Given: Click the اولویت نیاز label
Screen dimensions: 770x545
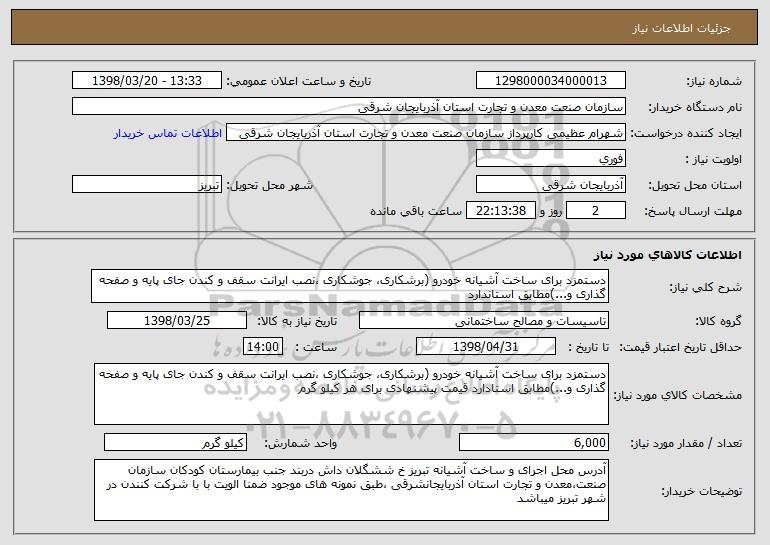Looking at the screenshot, I should click(714, 159).
